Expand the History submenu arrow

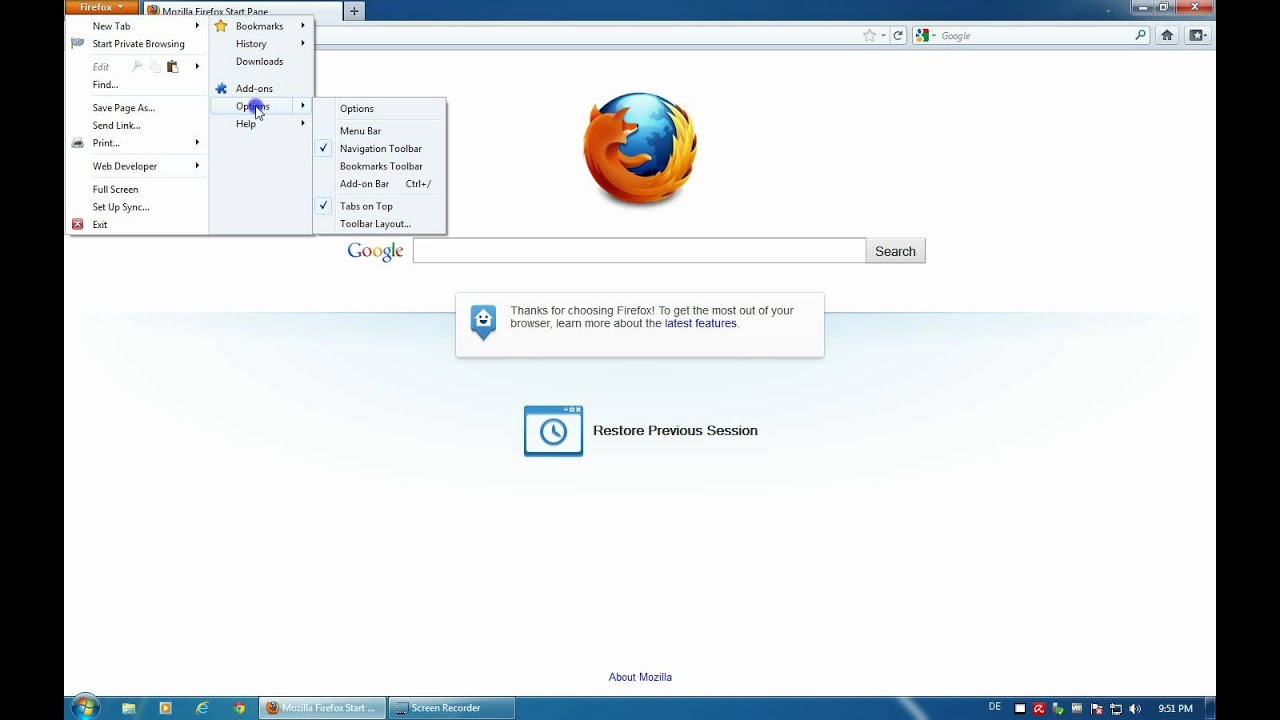[x=303, y=44]
